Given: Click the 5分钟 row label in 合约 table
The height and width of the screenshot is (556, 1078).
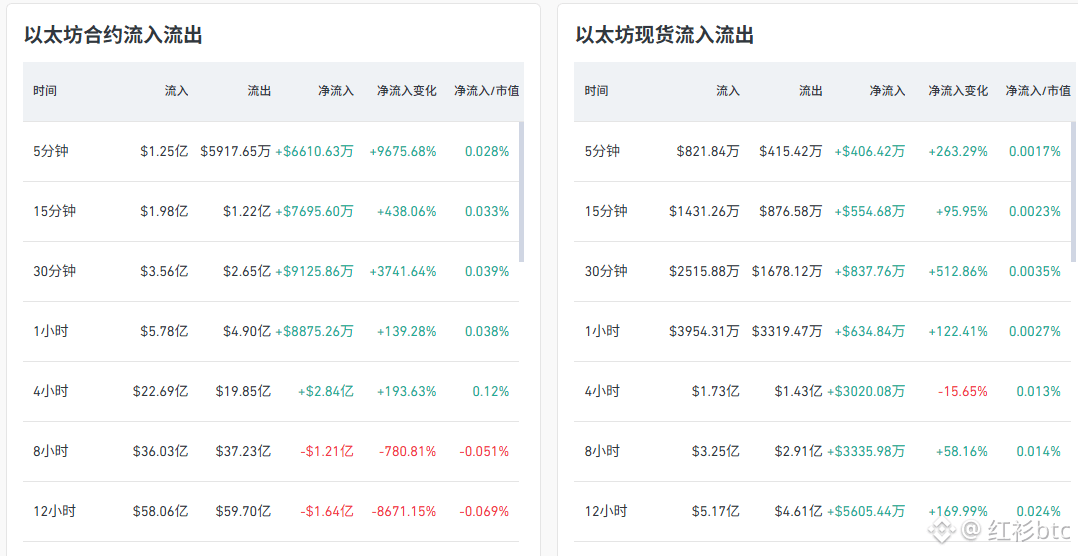Looking at the screenshot, I should coord(51,151).
